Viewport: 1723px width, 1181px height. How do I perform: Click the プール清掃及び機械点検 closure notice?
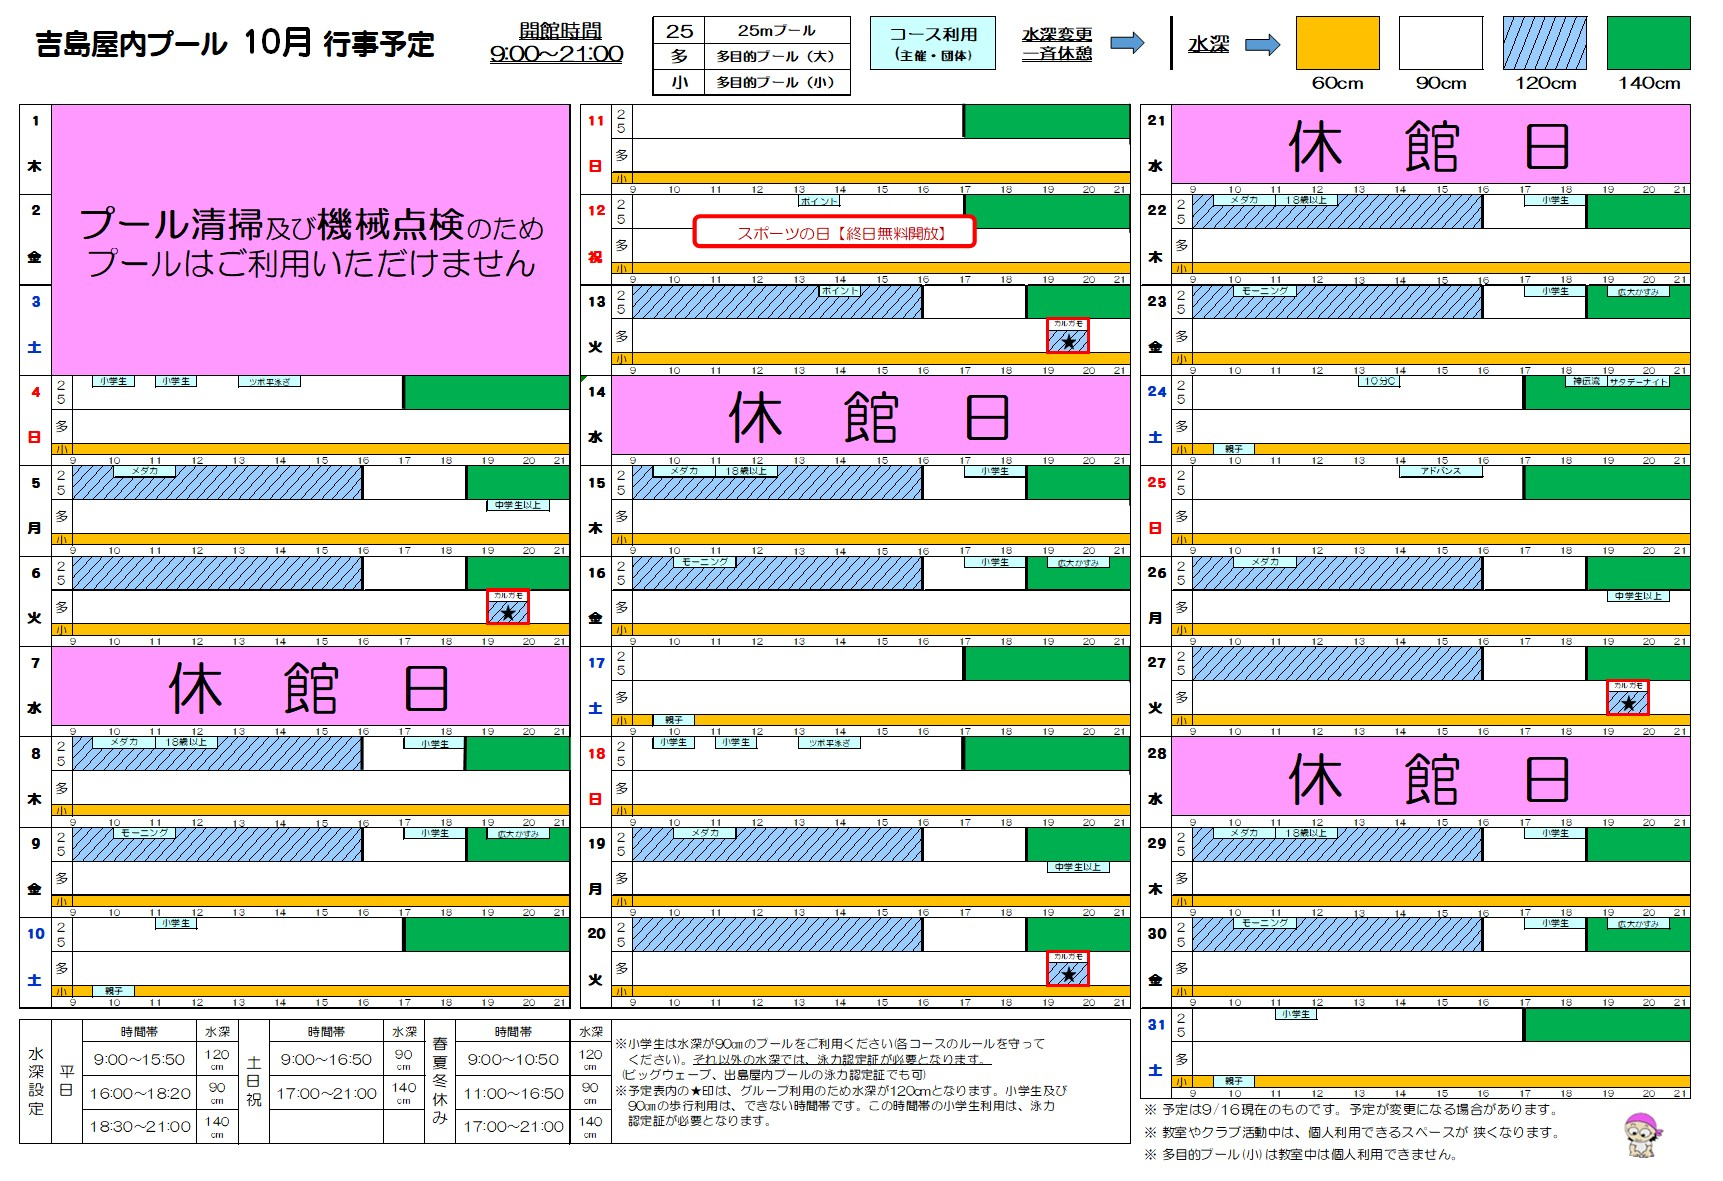(311, 241)
